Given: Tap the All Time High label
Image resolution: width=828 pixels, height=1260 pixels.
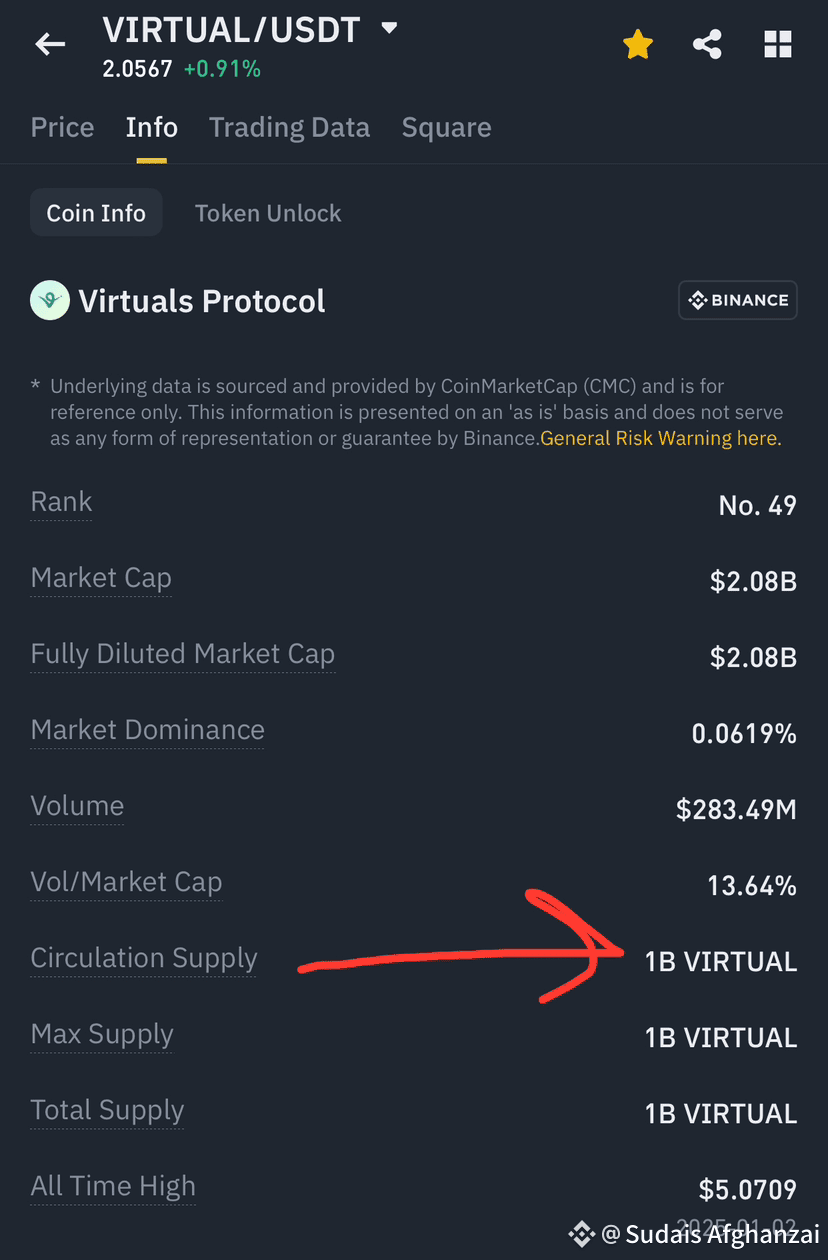Looking at the screenshot, I should [x=113, y=1186].
